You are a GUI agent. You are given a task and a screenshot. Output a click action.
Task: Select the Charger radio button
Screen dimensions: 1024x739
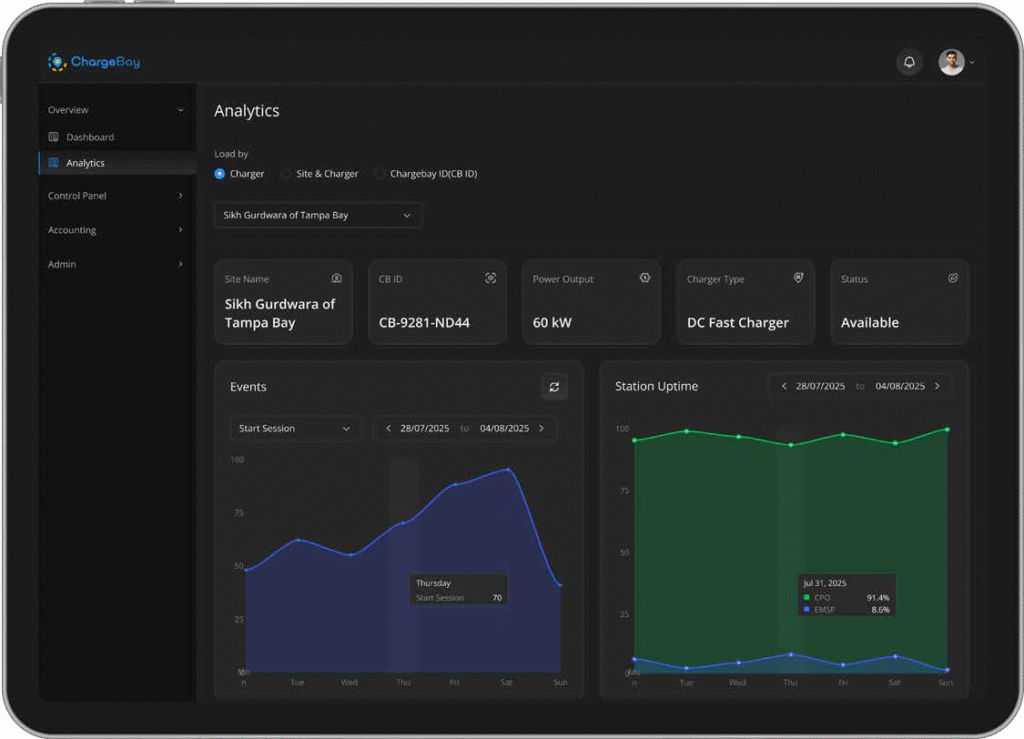click(220, 174)
